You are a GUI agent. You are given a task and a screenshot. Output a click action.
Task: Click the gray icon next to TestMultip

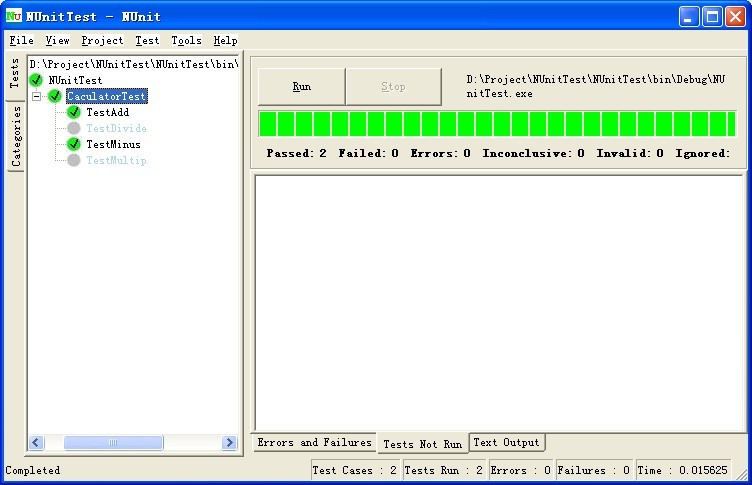(x=74, y=161)
